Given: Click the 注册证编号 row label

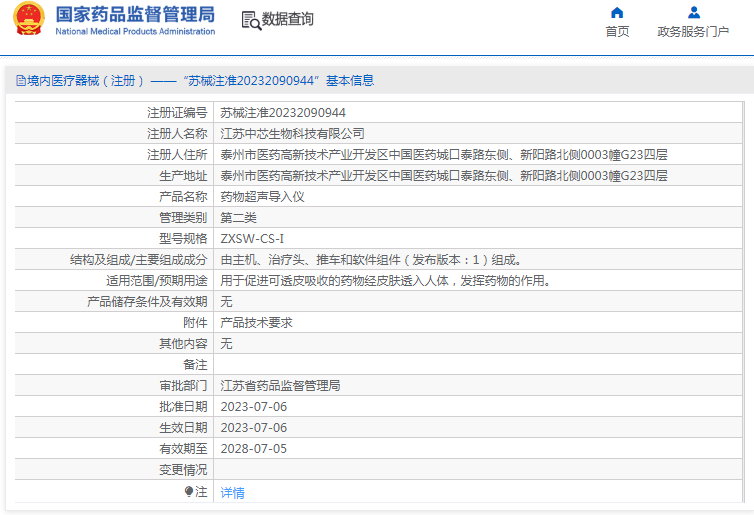Looking at the screenshot, I should (x=177, y=113).
